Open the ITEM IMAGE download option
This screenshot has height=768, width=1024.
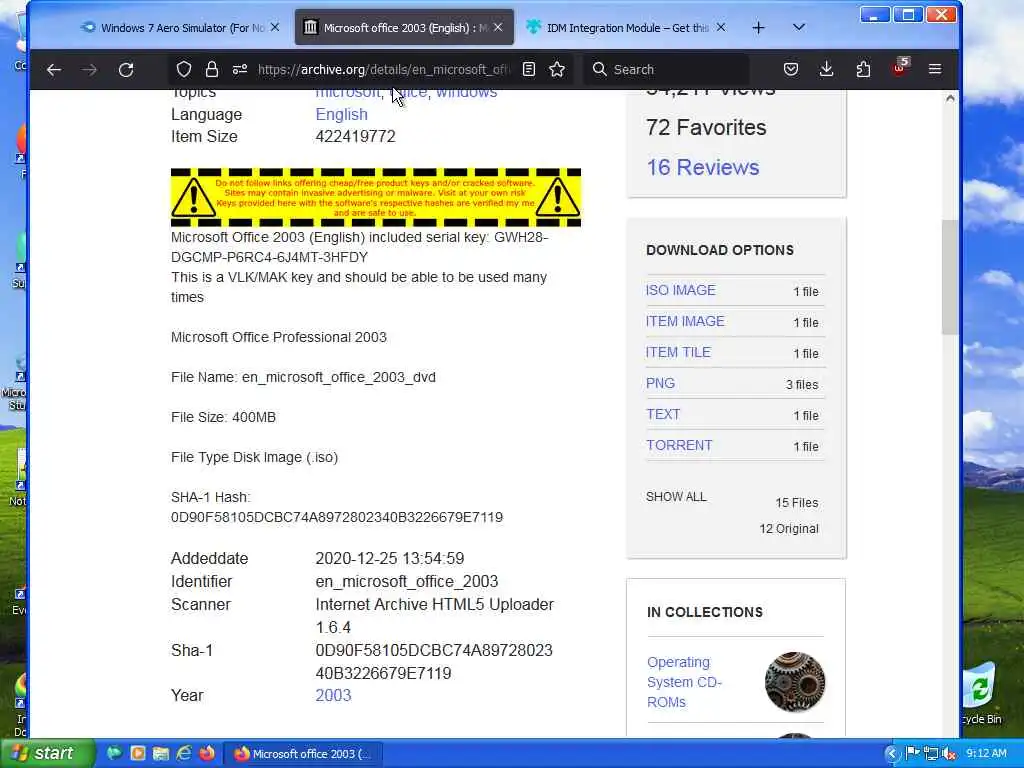coord(685,321)
